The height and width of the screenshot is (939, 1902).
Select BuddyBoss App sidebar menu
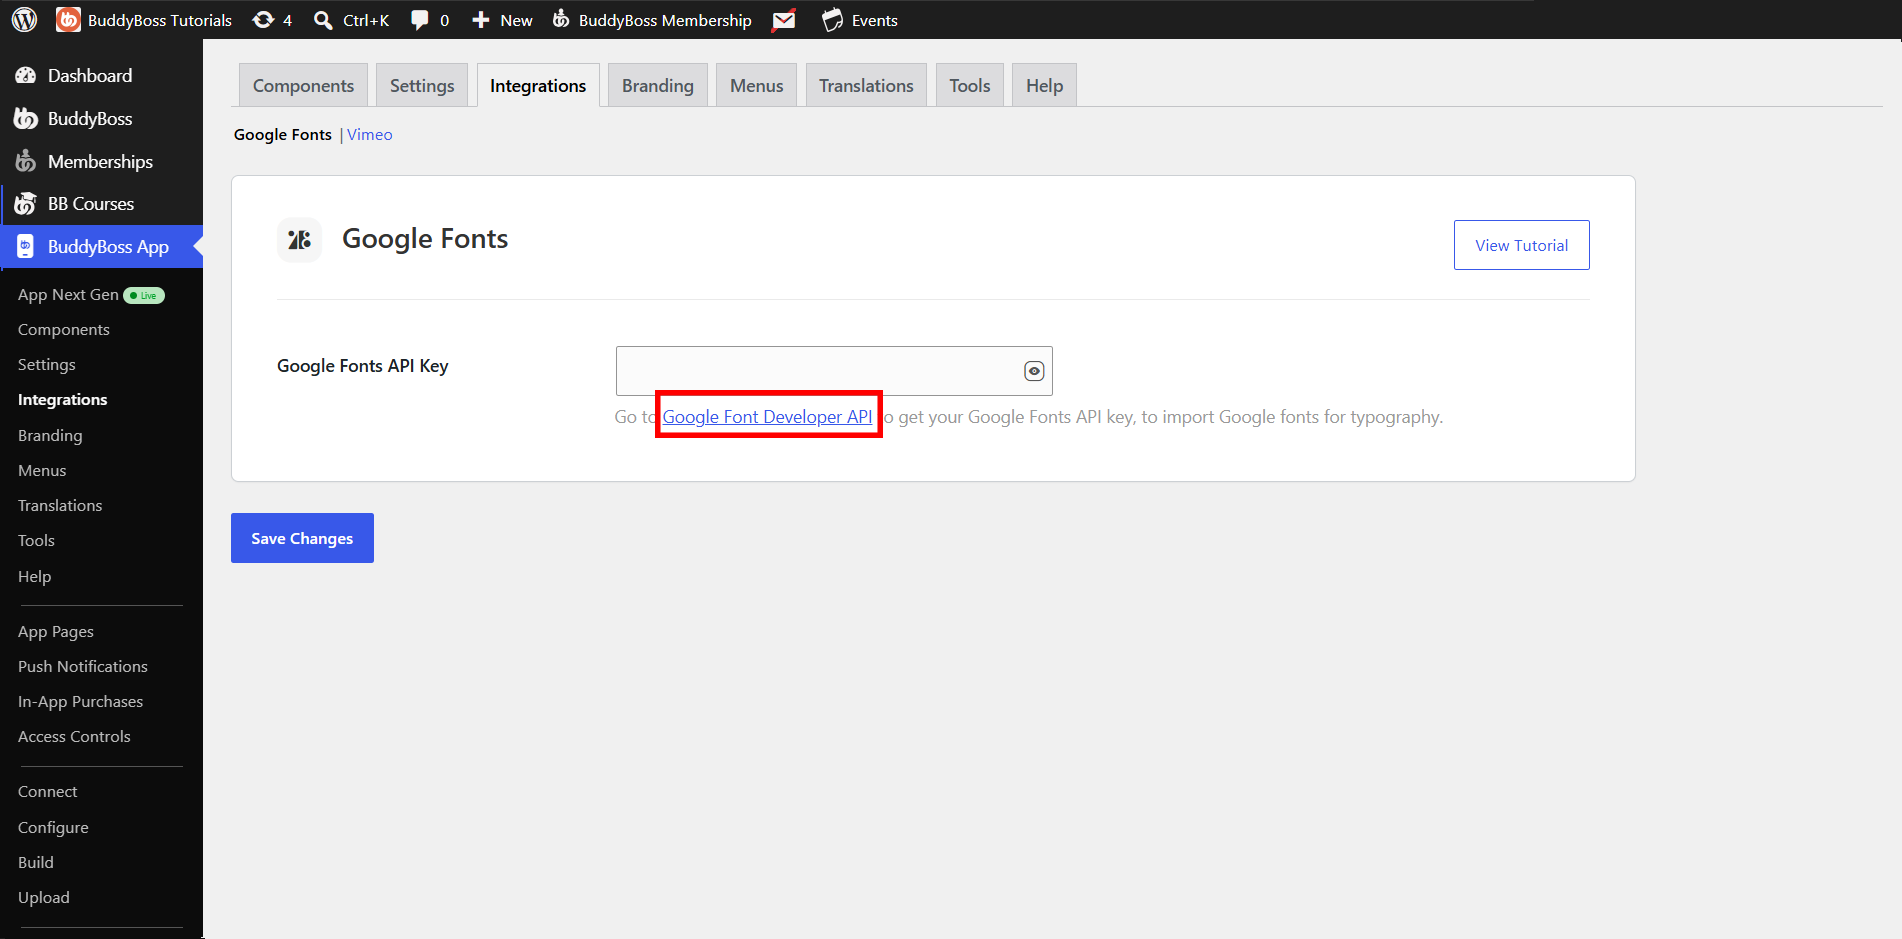click(101, 247)
